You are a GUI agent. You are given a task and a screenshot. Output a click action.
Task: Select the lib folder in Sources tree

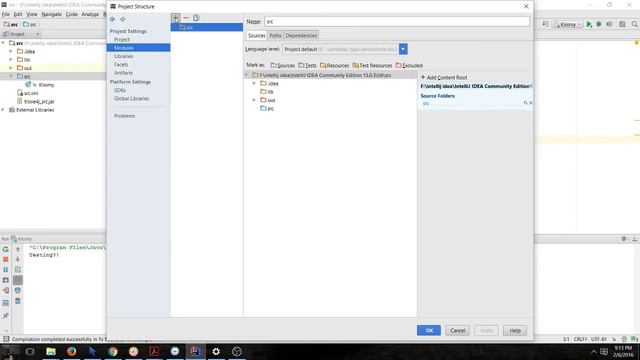pyautogui.click(x=267, y=92)
